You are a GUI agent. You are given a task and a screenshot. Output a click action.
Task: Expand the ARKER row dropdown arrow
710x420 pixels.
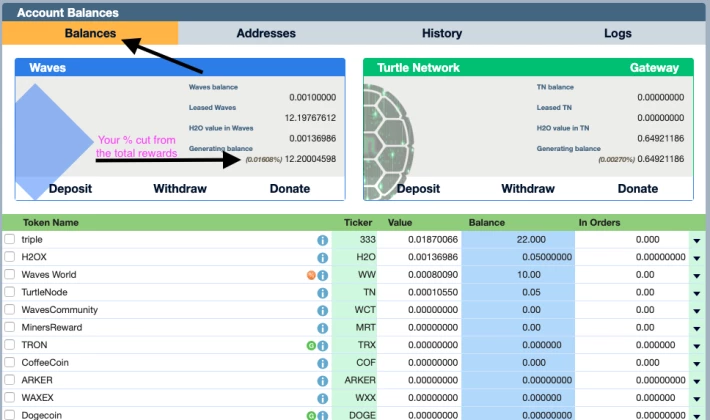point(696,381)
